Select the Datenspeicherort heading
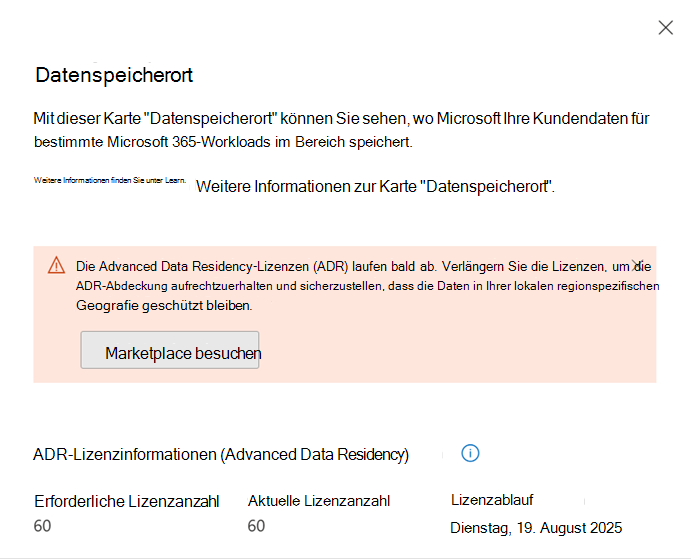Viewport: 691px width, 559px height. point(114,75)
